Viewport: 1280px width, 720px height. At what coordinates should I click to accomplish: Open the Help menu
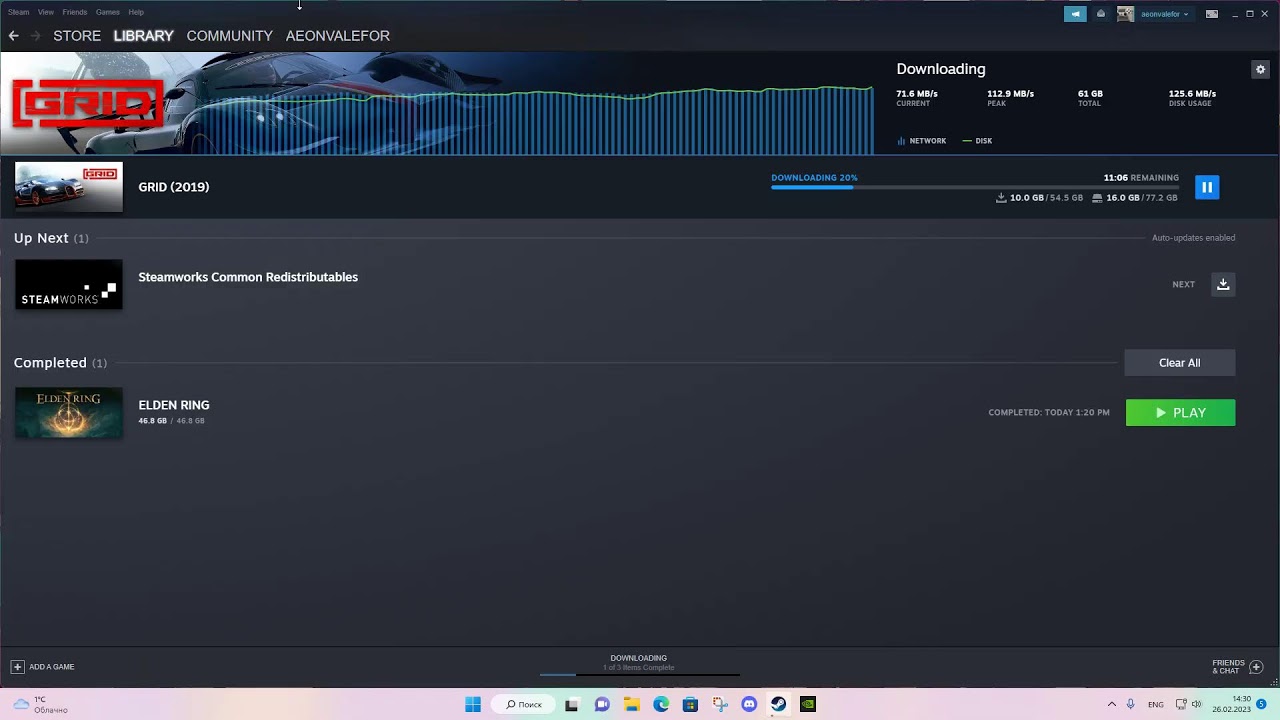pyautogui.click(x=136, y=12)
